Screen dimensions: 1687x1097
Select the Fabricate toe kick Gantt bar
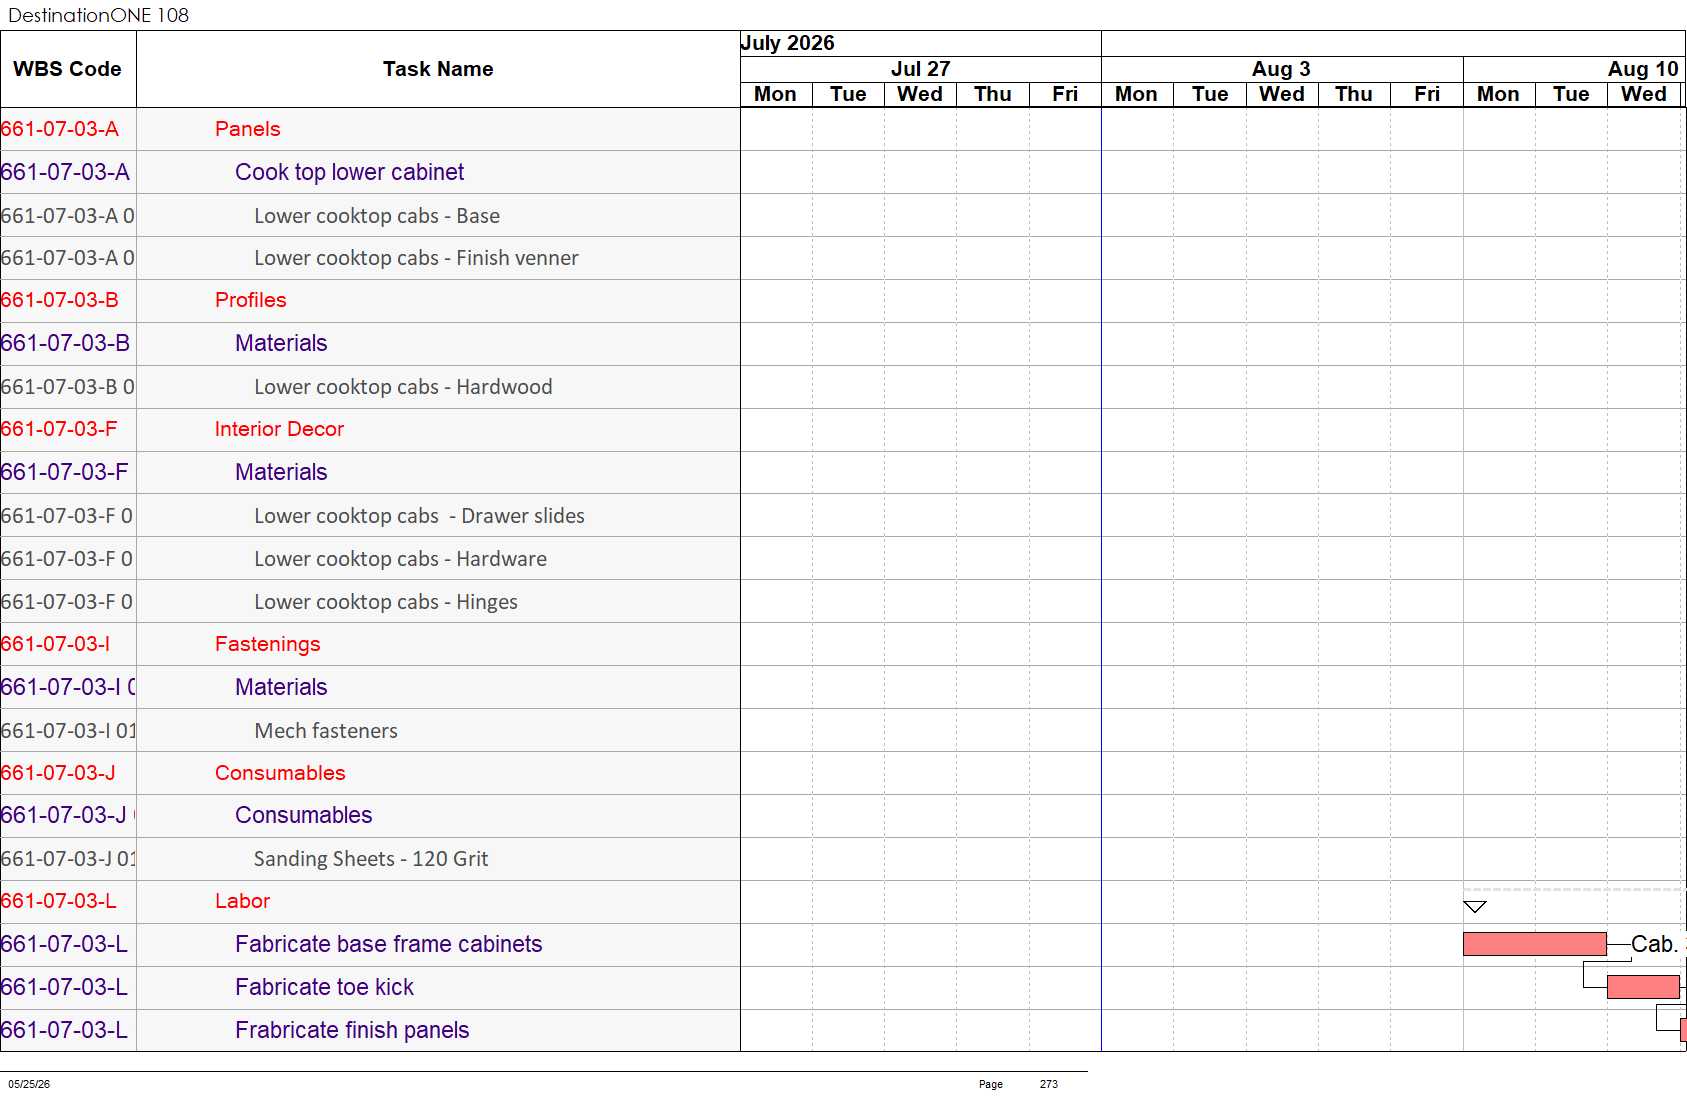(x=1643, y=987)
